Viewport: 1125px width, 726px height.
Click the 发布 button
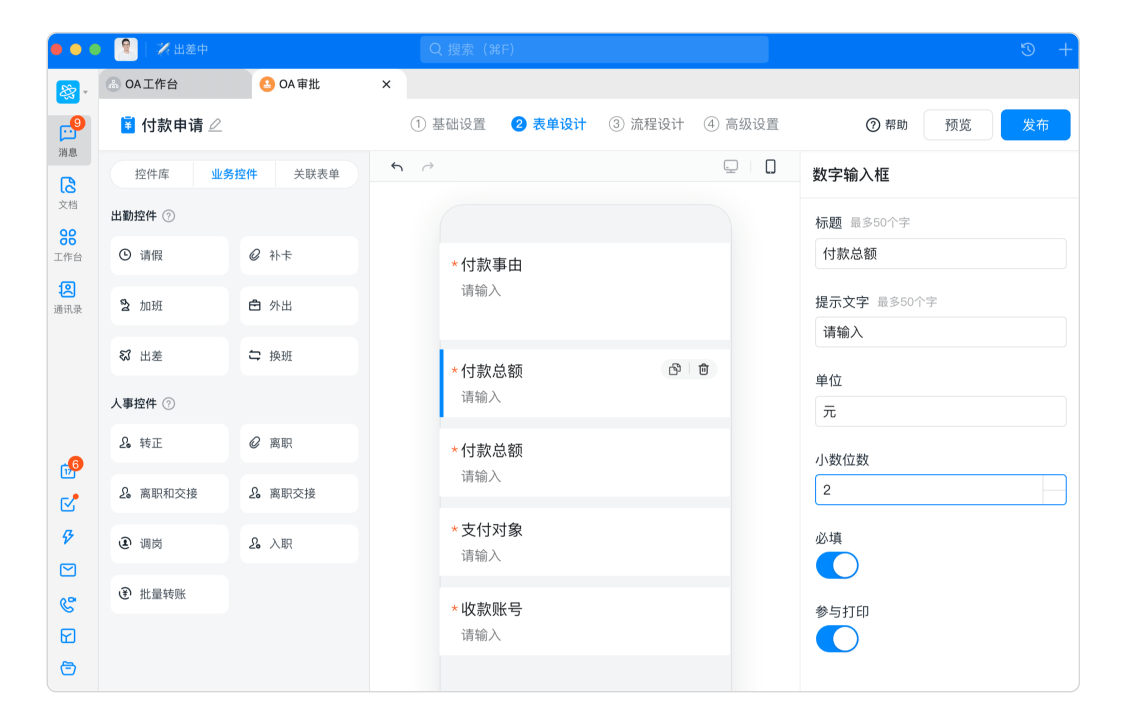tap(1035, 125)
